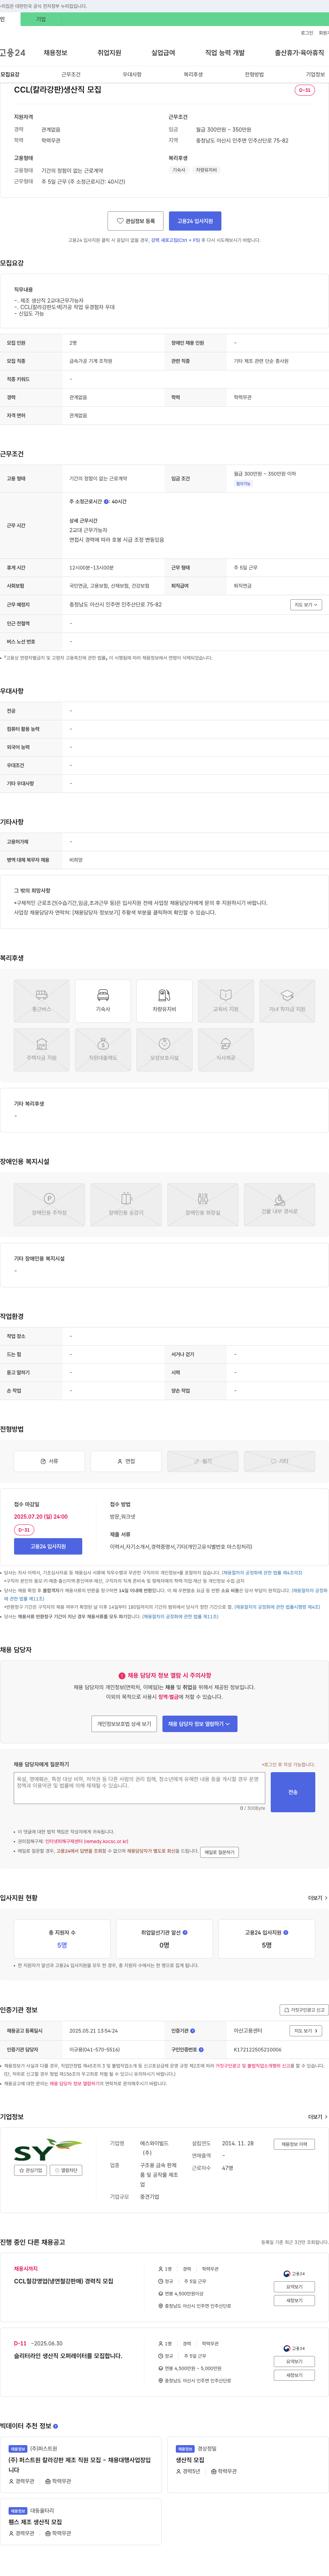Click the 서류 screening method box
The image size is (329, 2576).
click(x=49, y=1461)
